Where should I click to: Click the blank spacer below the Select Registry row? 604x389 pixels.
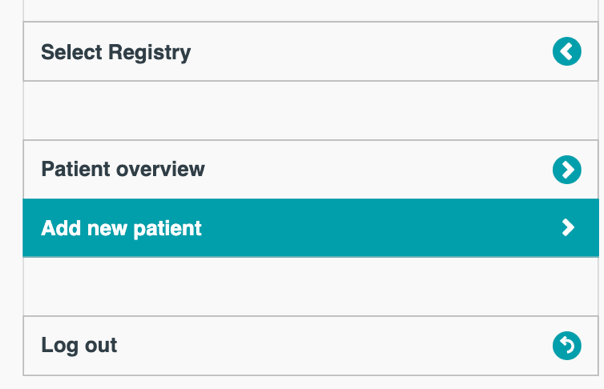click(311, 111)
